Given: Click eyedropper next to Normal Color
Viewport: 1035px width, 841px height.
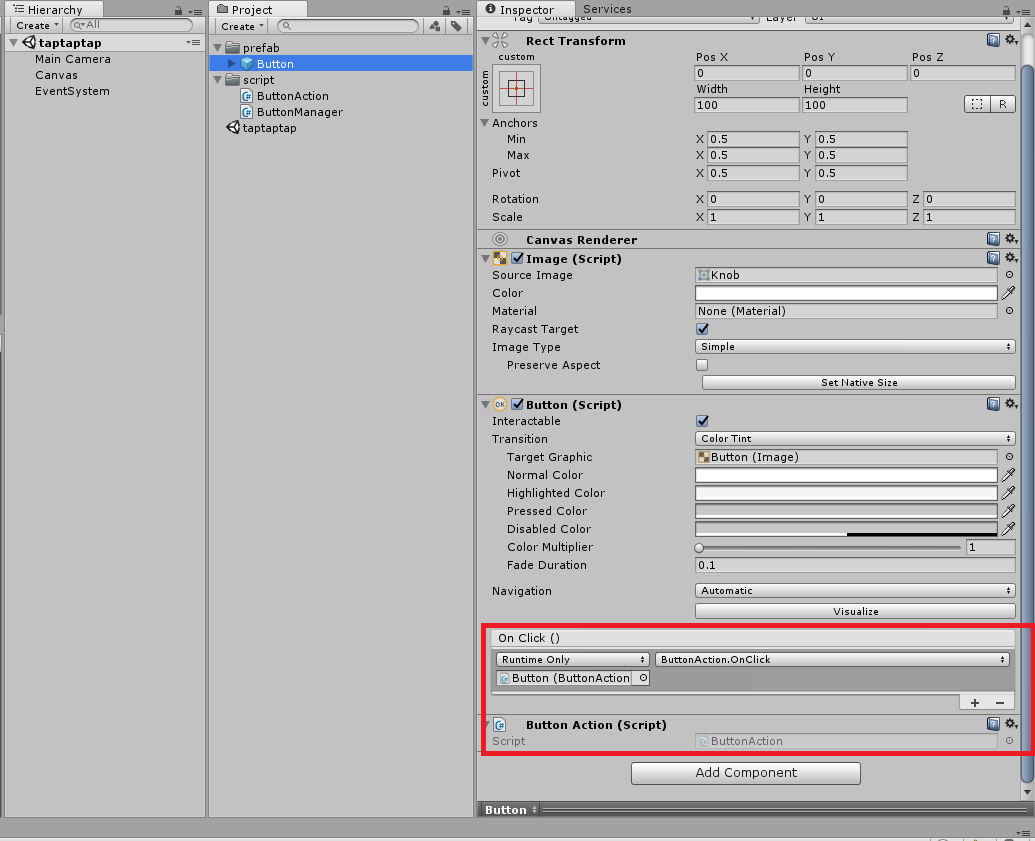Looking at the screenshot, I should [1009, 475].
